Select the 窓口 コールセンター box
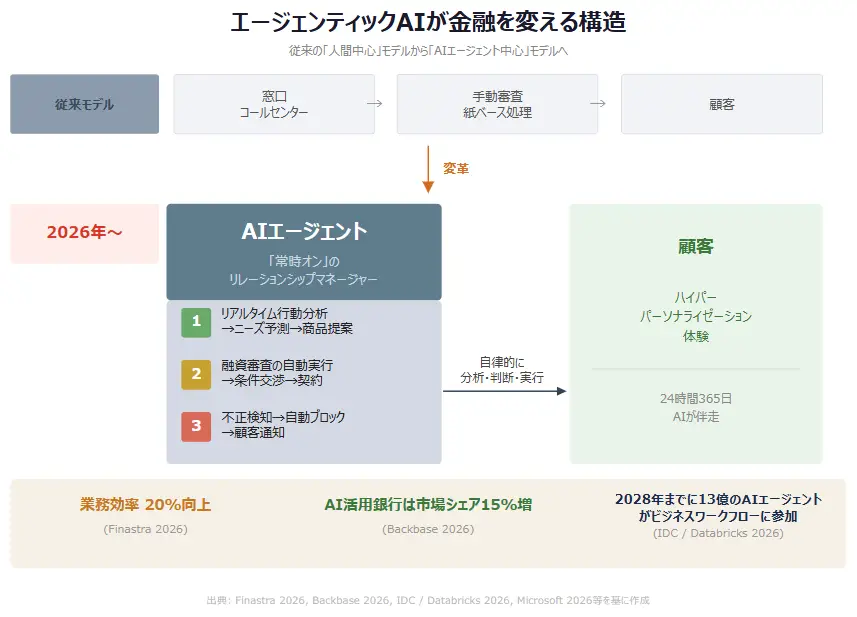The width and height of the screenshot is (857, 617). click(x=273, y=104)
